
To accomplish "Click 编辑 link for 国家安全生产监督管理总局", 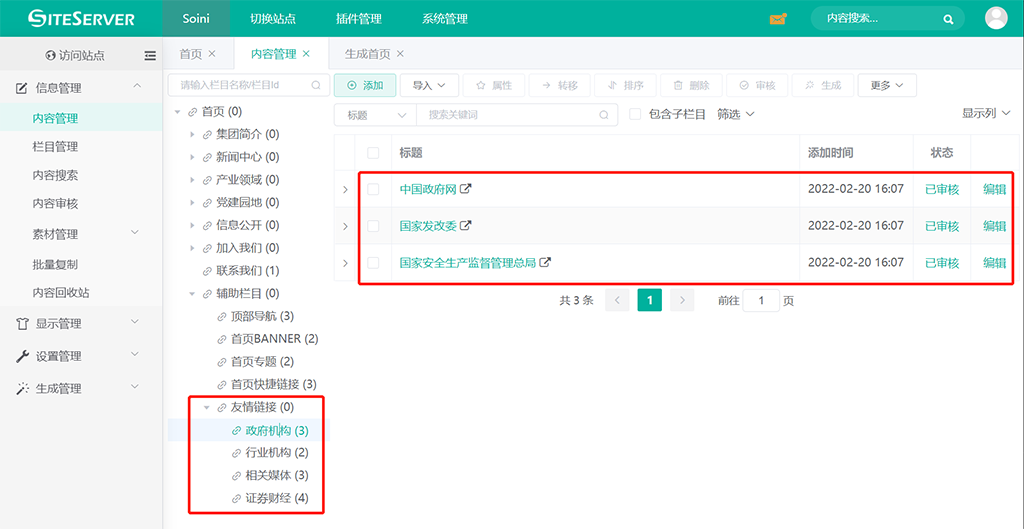I will pos(994,263).
